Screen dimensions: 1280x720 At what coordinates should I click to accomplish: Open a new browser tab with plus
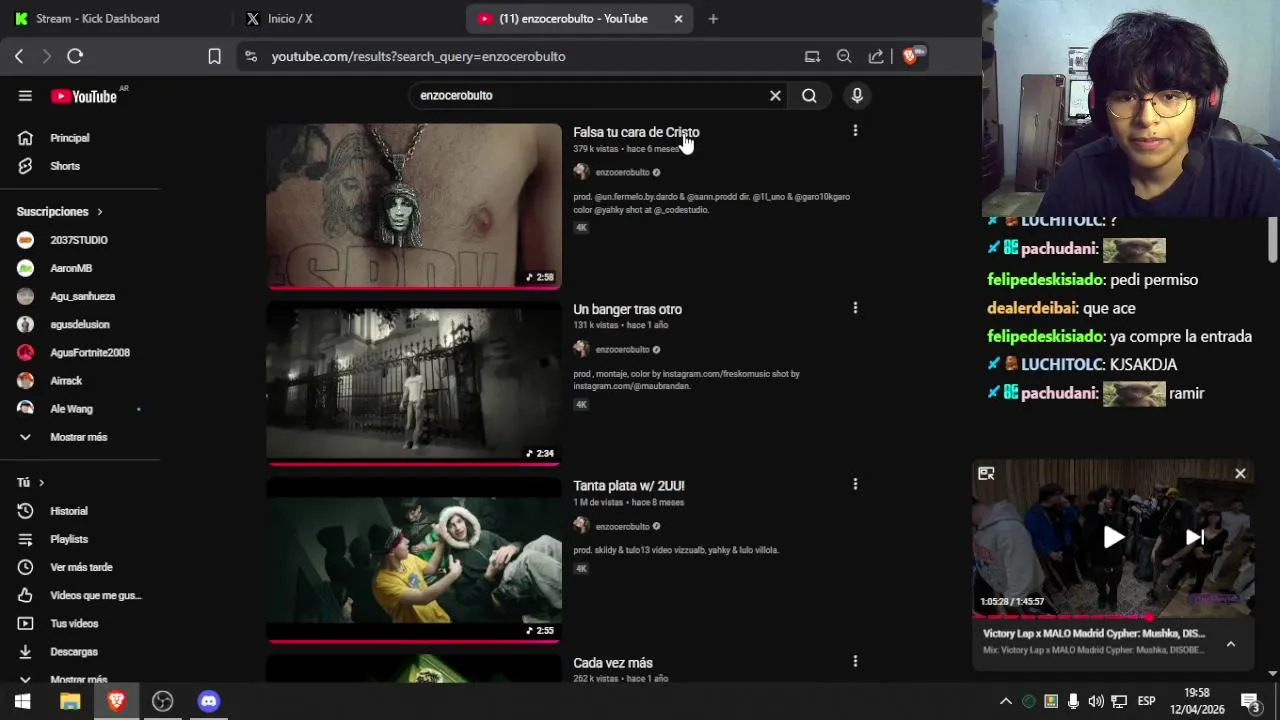pyautogui.click(x=713, y=19)
